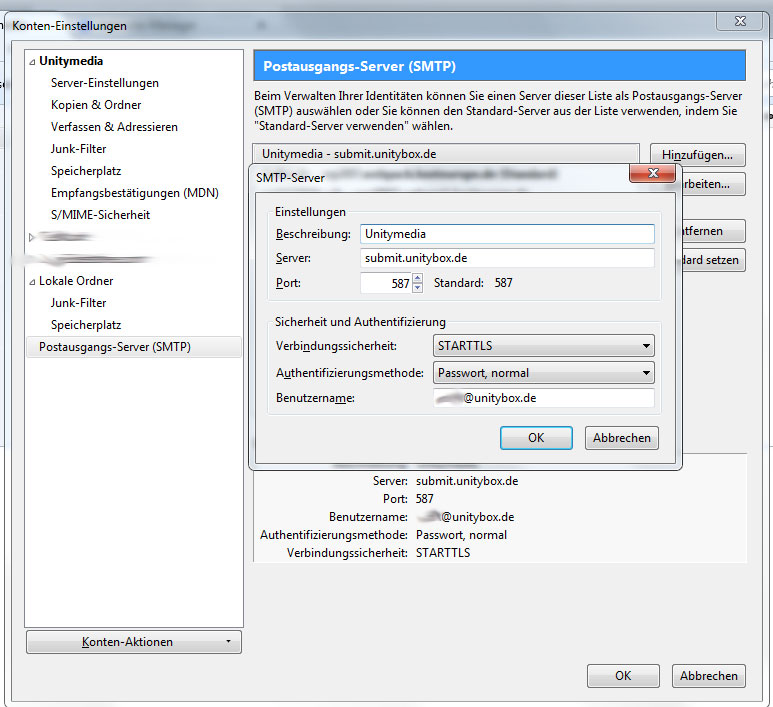
Task: Click the partially hidden Entfernen button
Action: point(713,231)
